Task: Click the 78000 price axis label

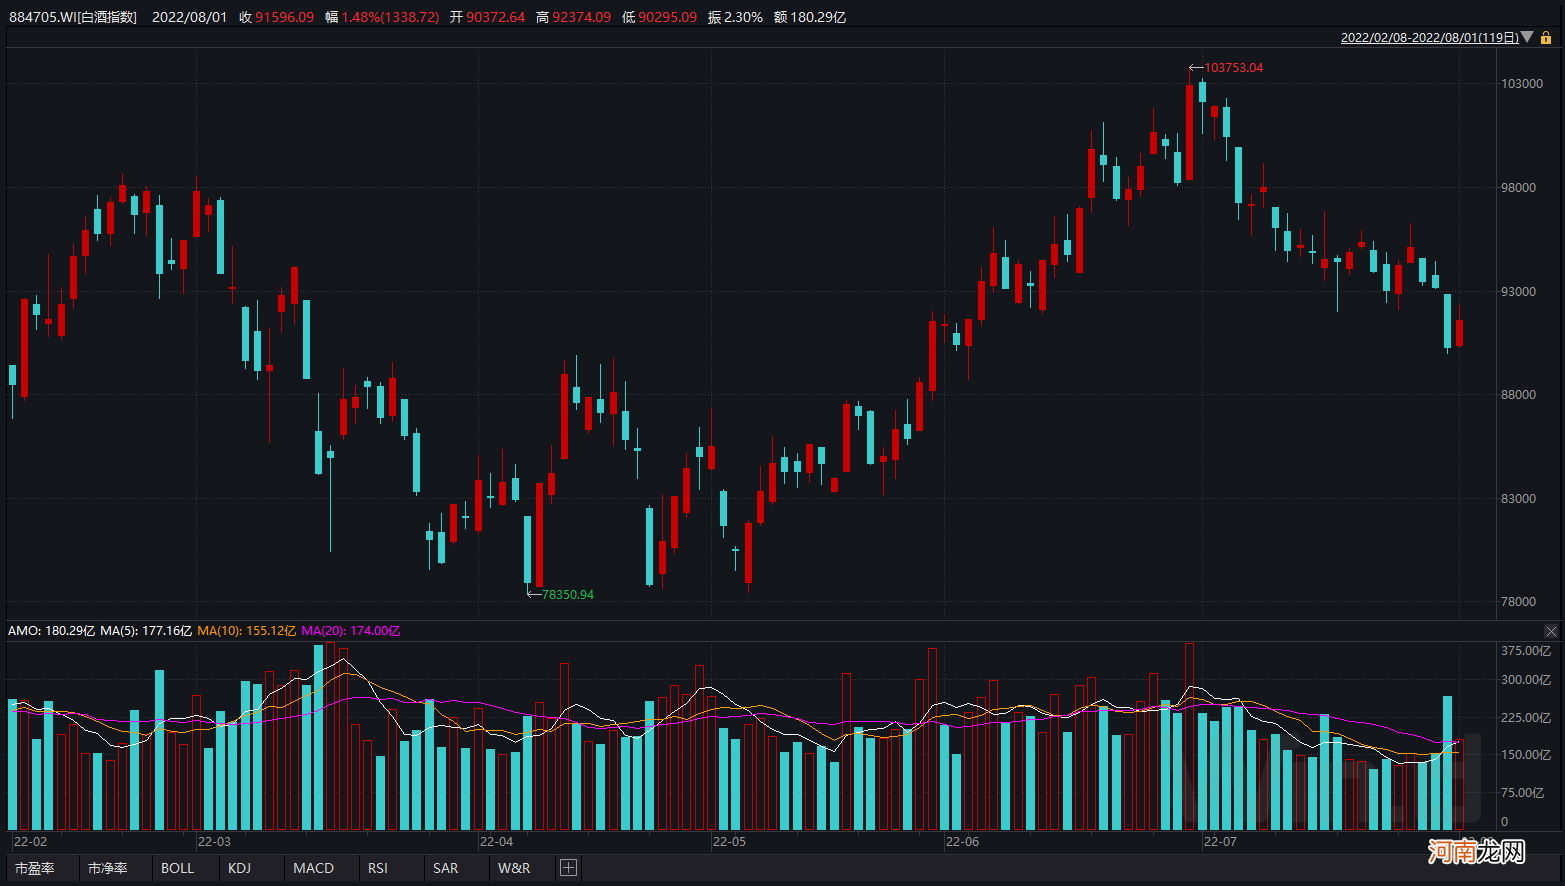Action: (x=1519, y=602)
